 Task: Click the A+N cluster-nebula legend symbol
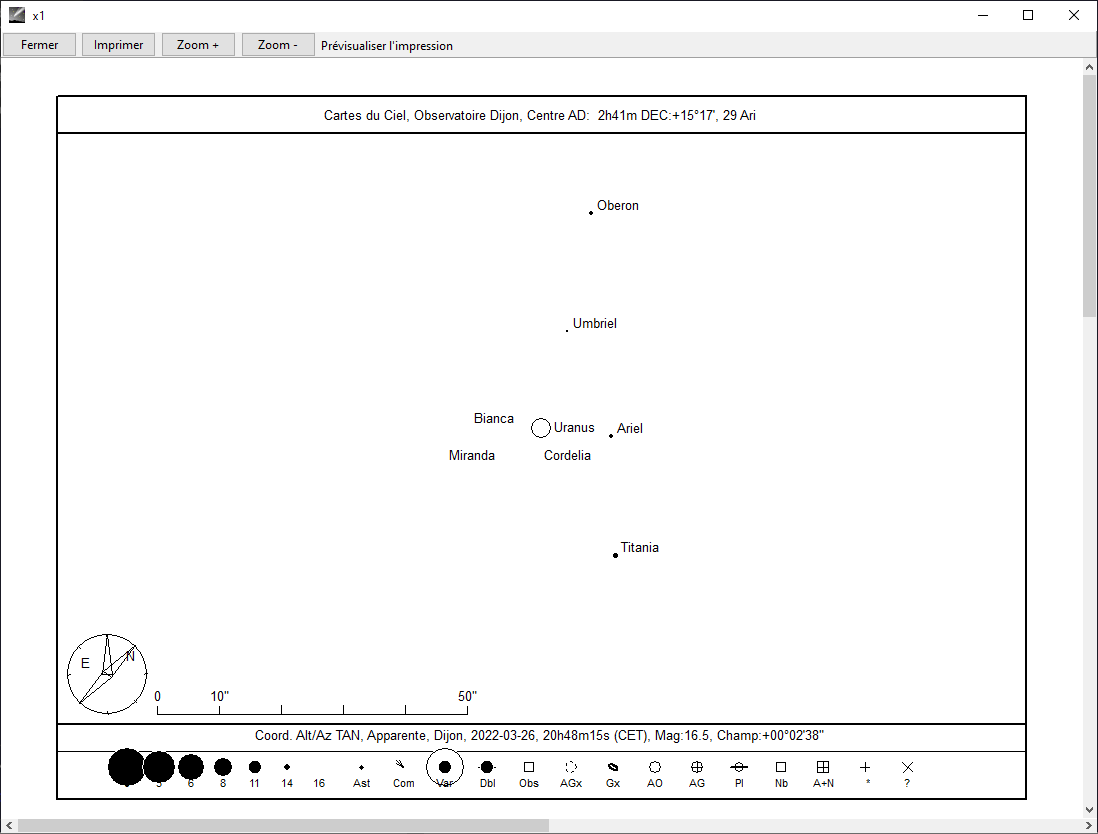pyautogui.click(x=823, y=767)
